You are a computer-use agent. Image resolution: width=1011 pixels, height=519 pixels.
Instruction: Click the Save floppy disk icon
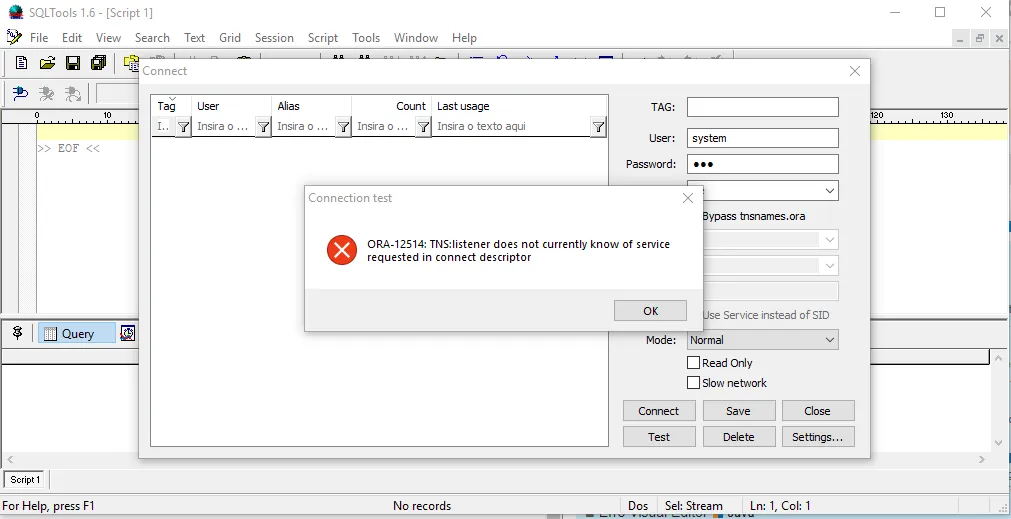(73, 63)
